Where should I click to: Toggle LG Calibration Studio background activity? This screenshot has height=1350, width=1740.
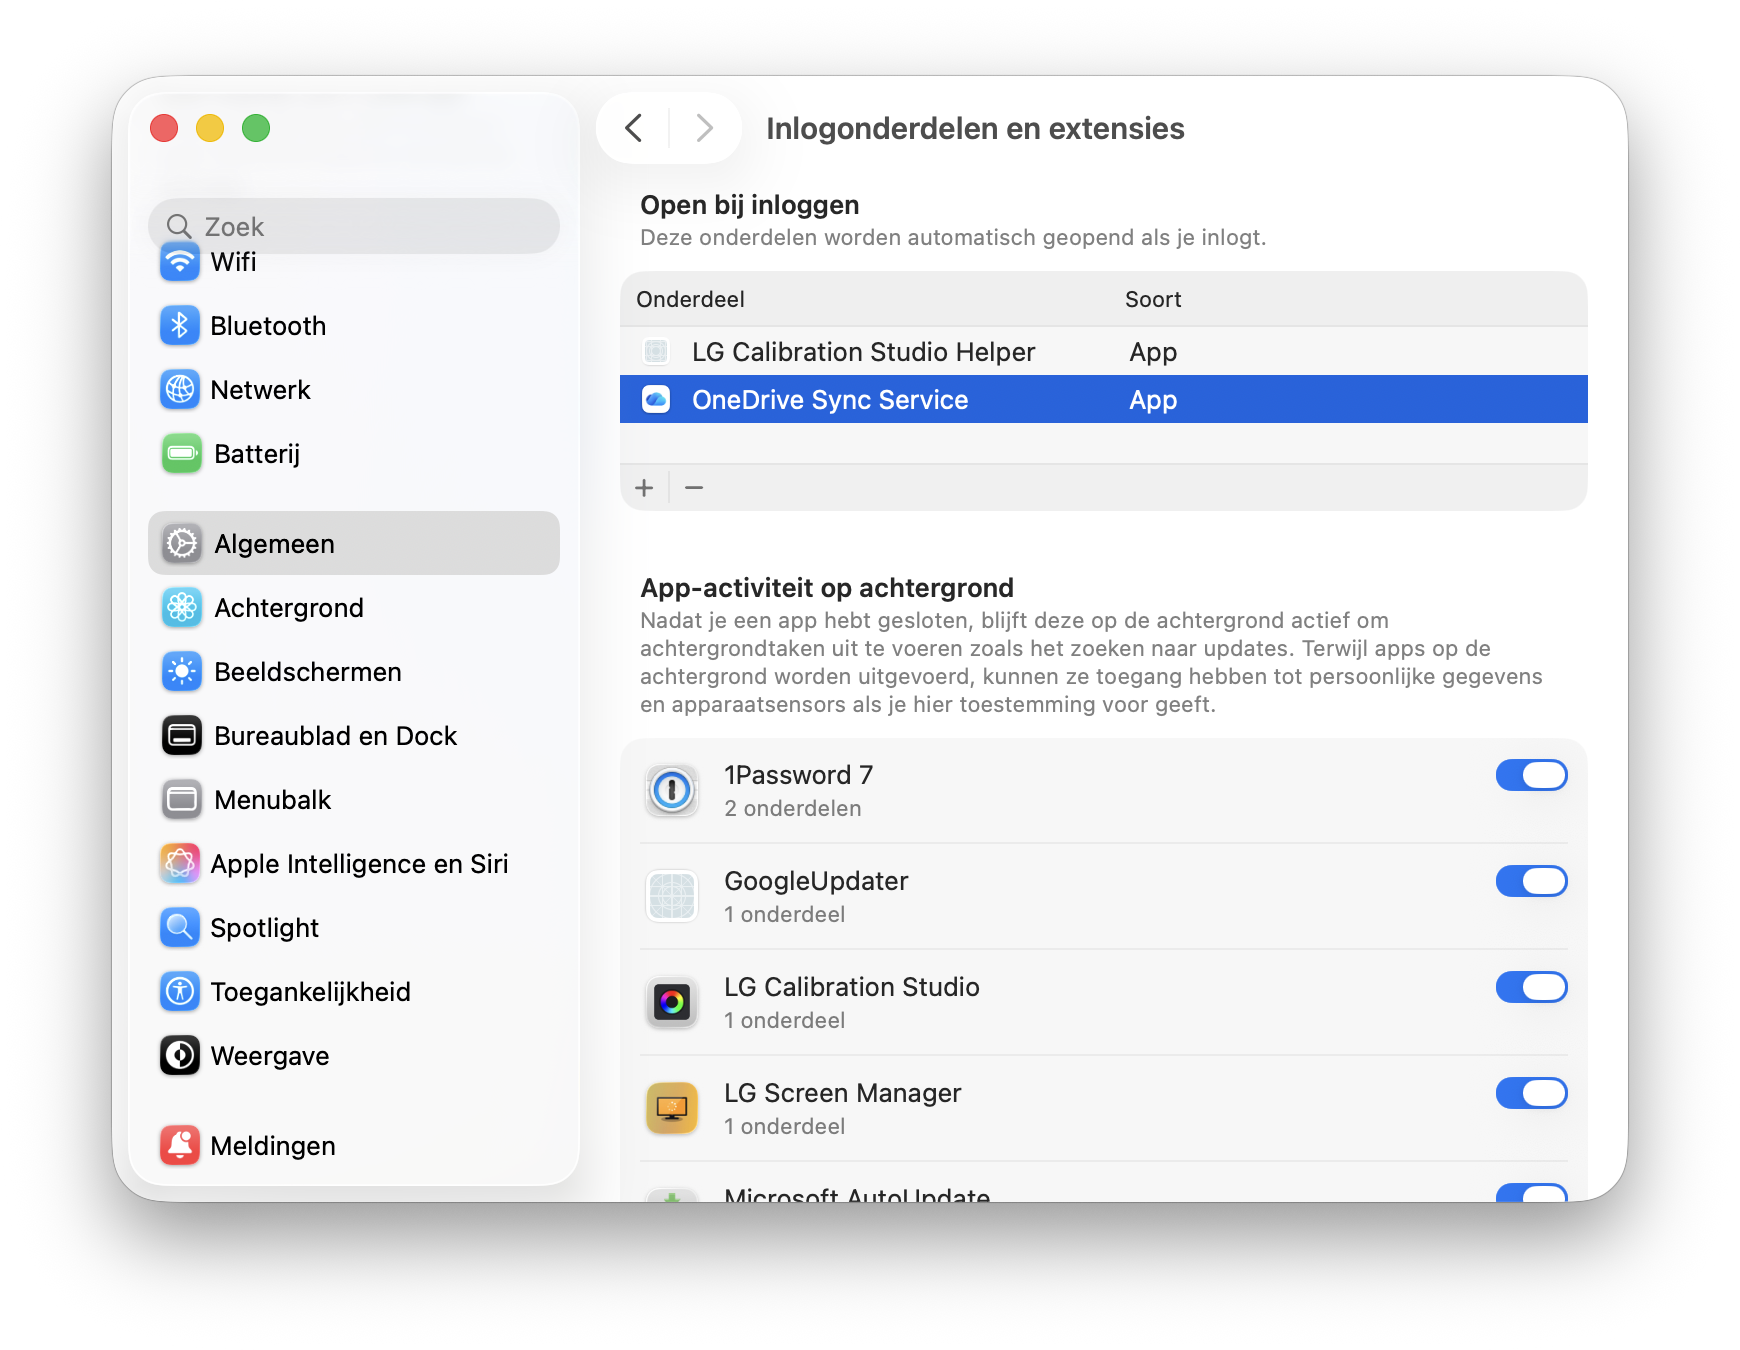pyautogui.click(x=1531, y=987)
